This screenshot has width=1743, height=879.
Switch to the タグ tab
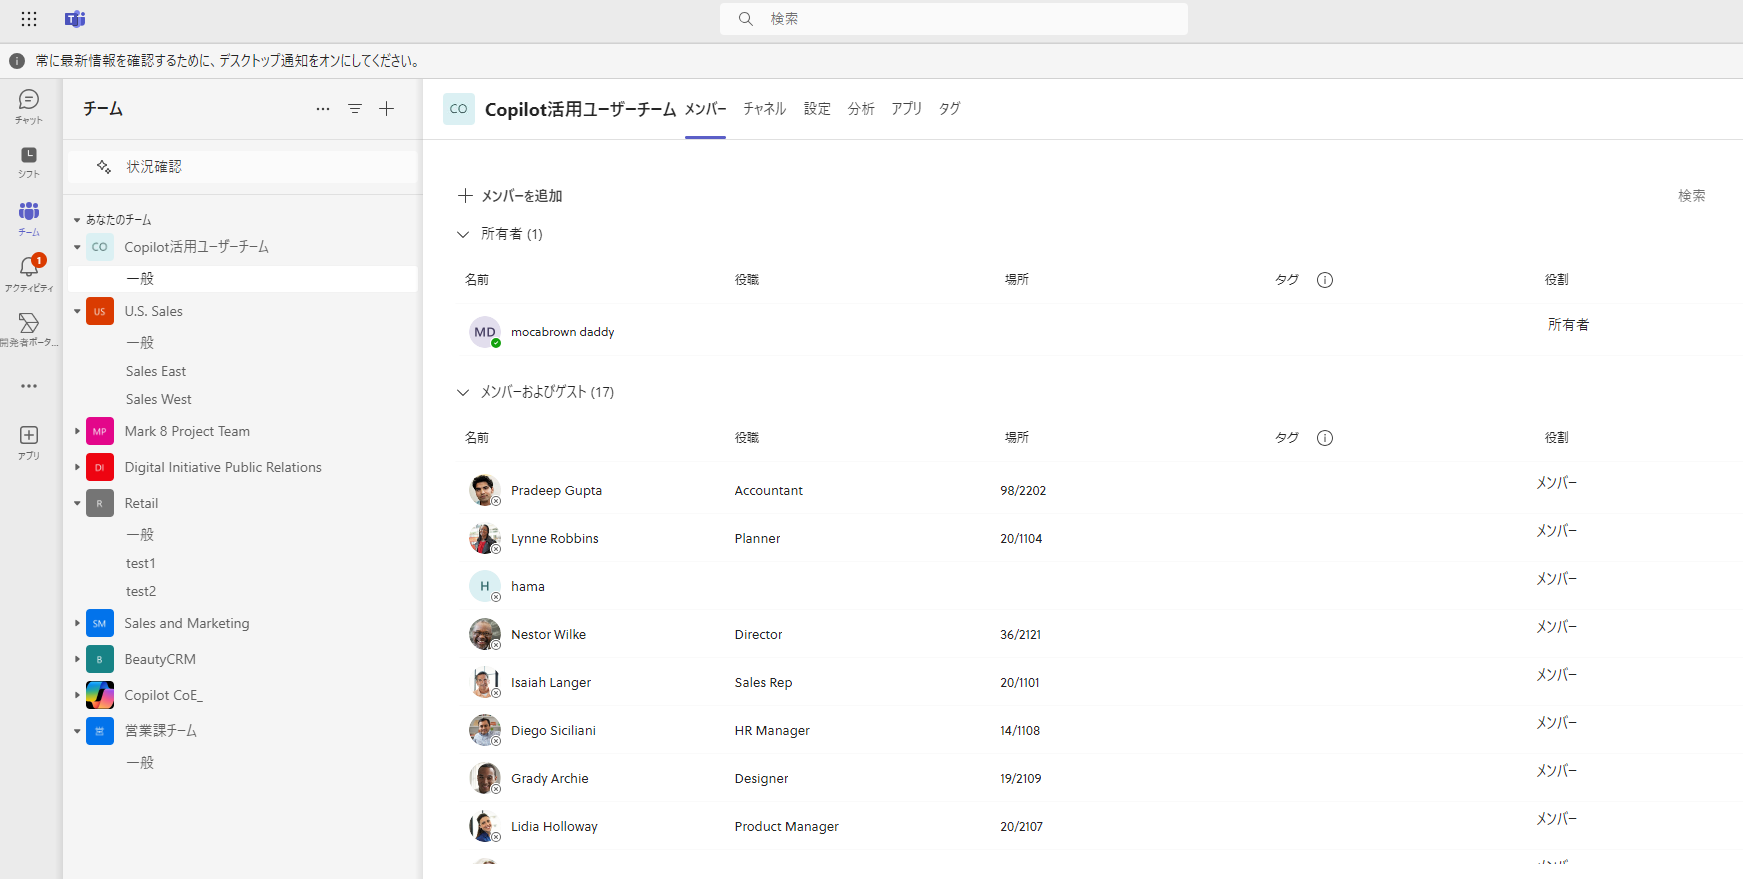[x=949, y=109]
